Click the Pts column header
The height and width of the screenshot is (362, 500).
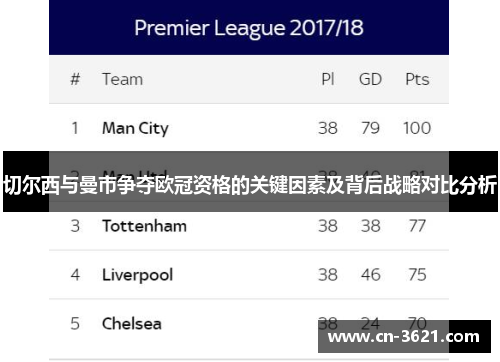(x=417, y=79)
